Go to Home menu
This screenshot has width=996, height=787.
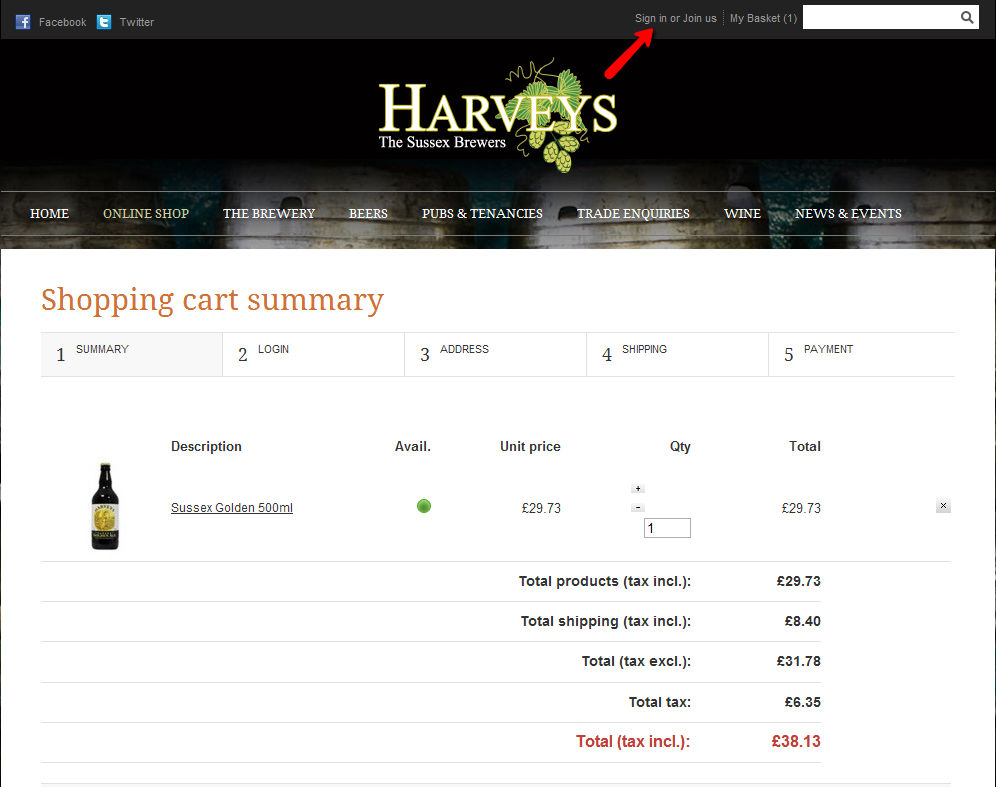click(x=50, y=213)
